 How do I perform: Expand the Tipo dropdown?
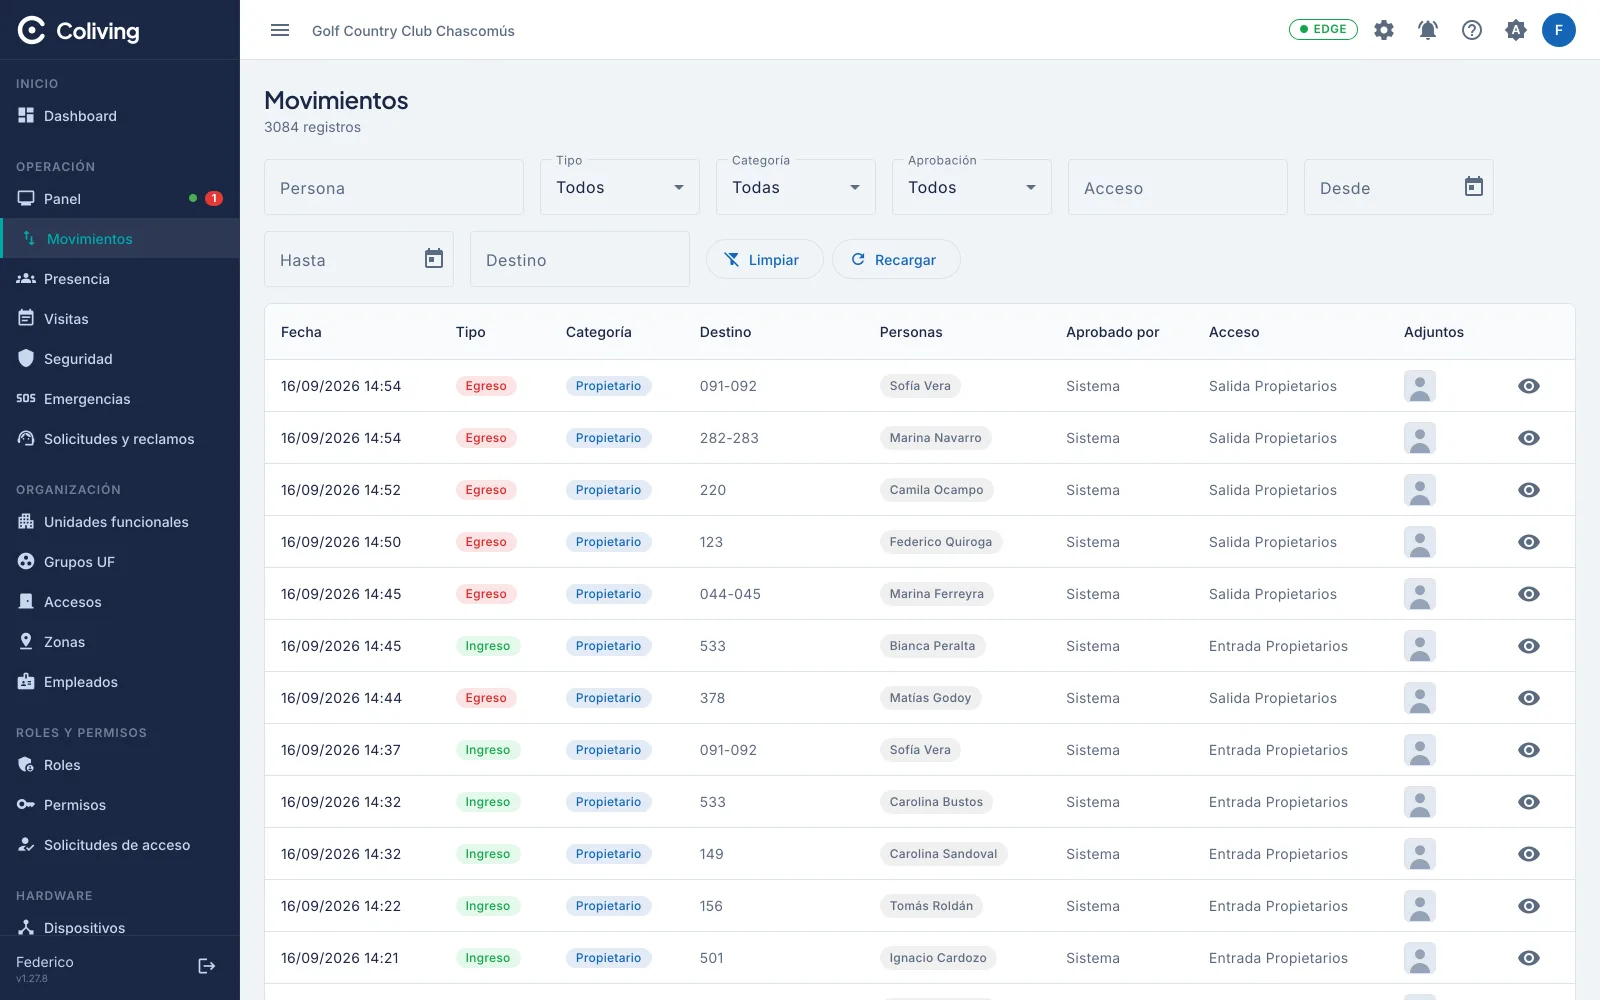(x=620, y=187)
